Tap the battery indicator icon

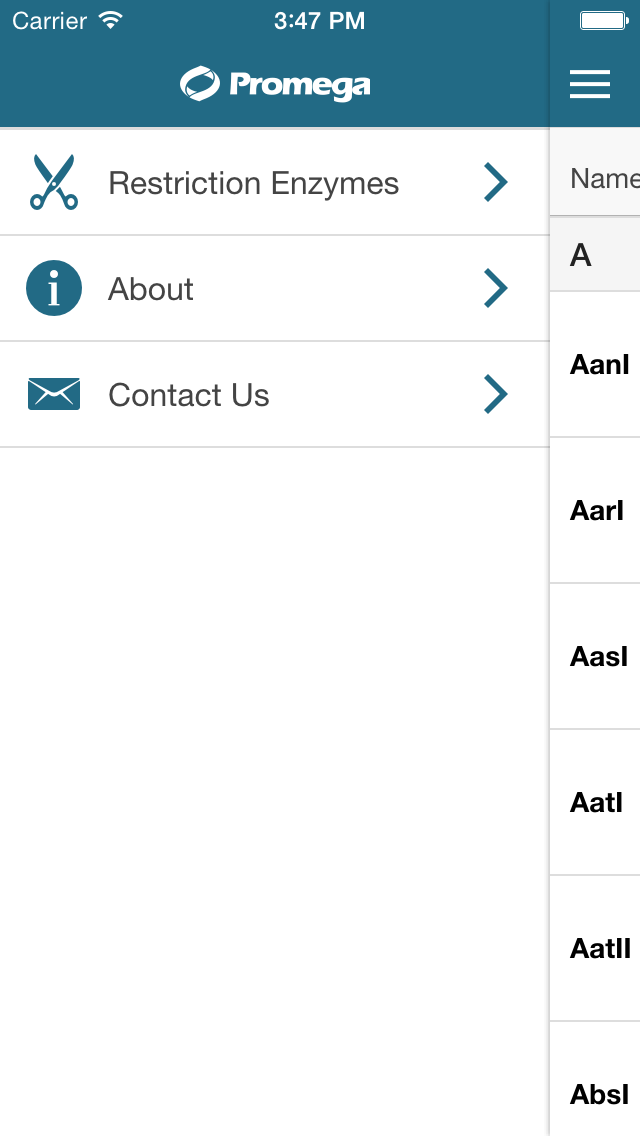(604, 20)
